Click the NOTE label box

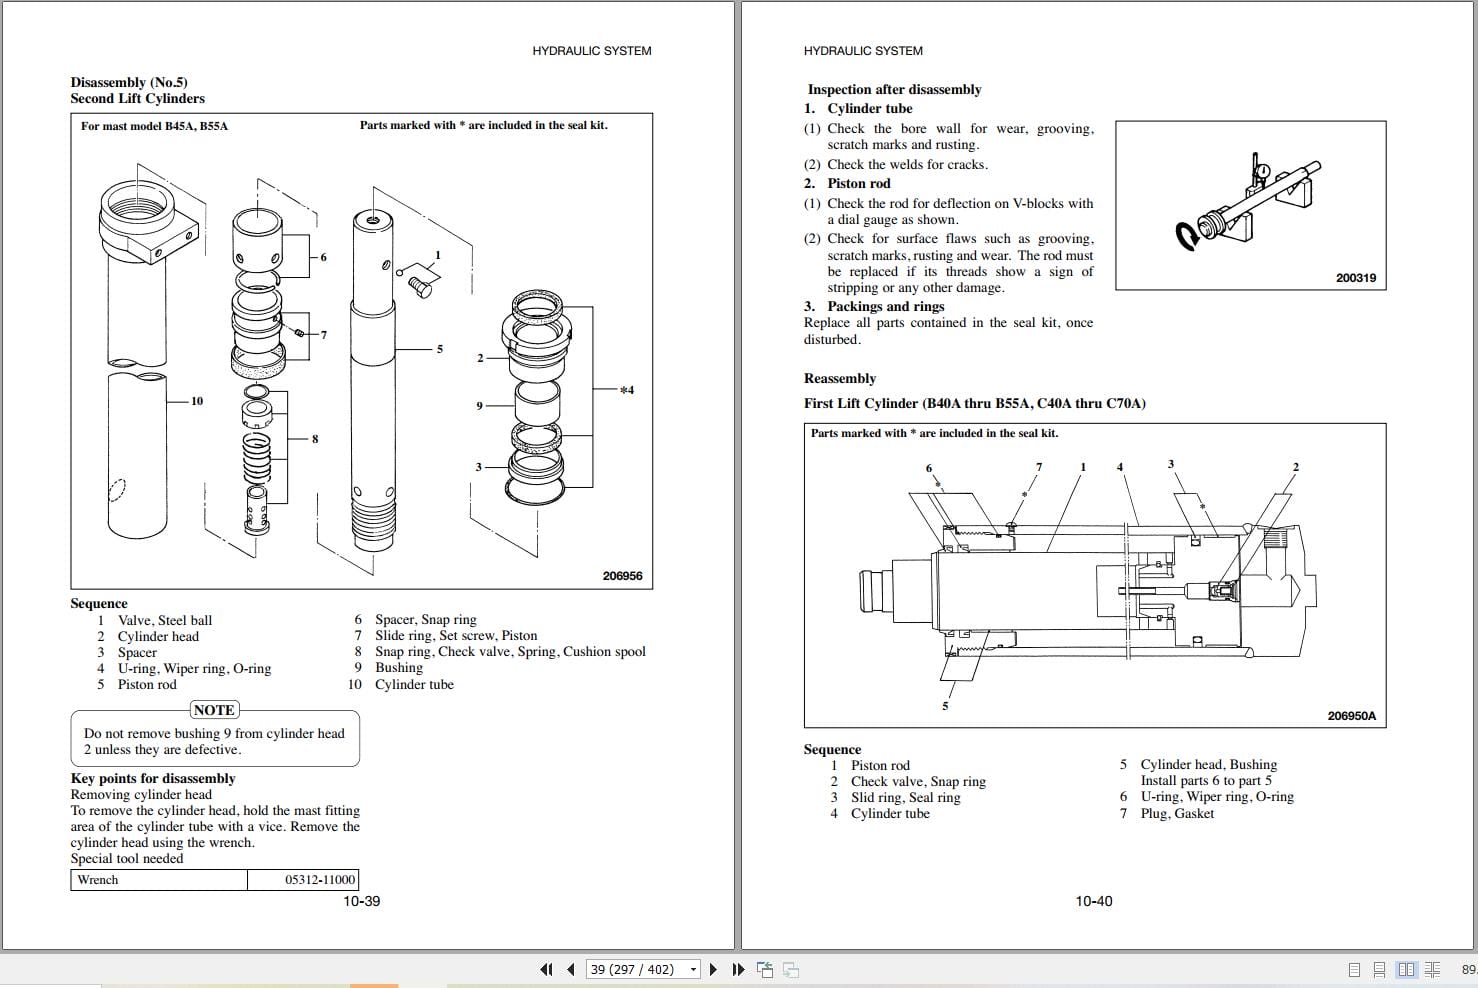click(x=214, y=710)
